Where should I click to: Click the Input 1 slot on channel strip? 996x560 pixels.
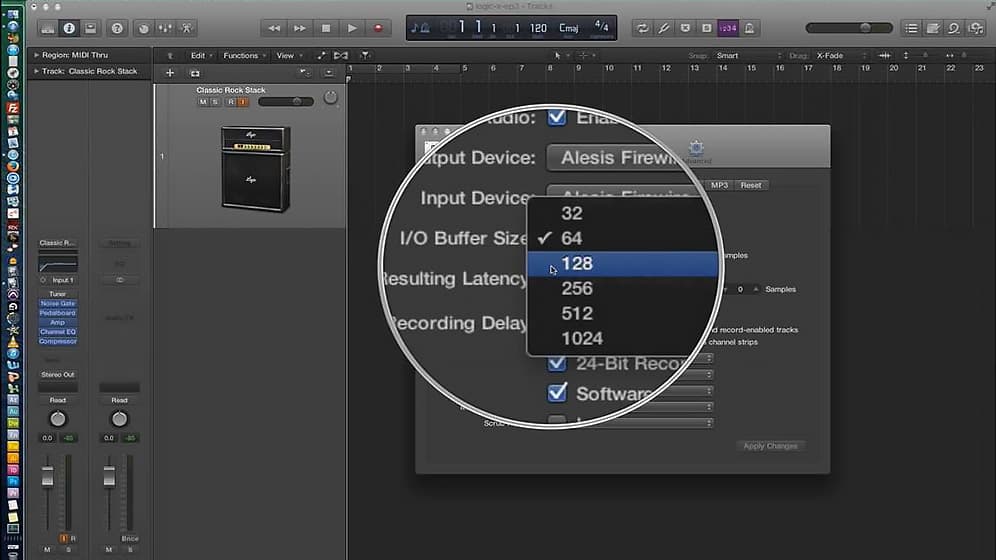coord(62,280)
